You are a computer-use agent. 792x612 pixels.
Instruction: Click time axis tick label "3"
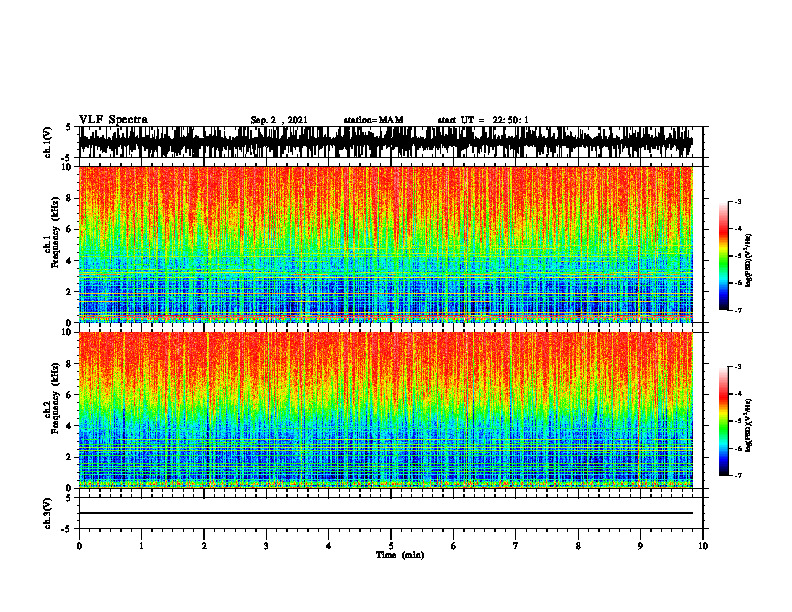266,546
